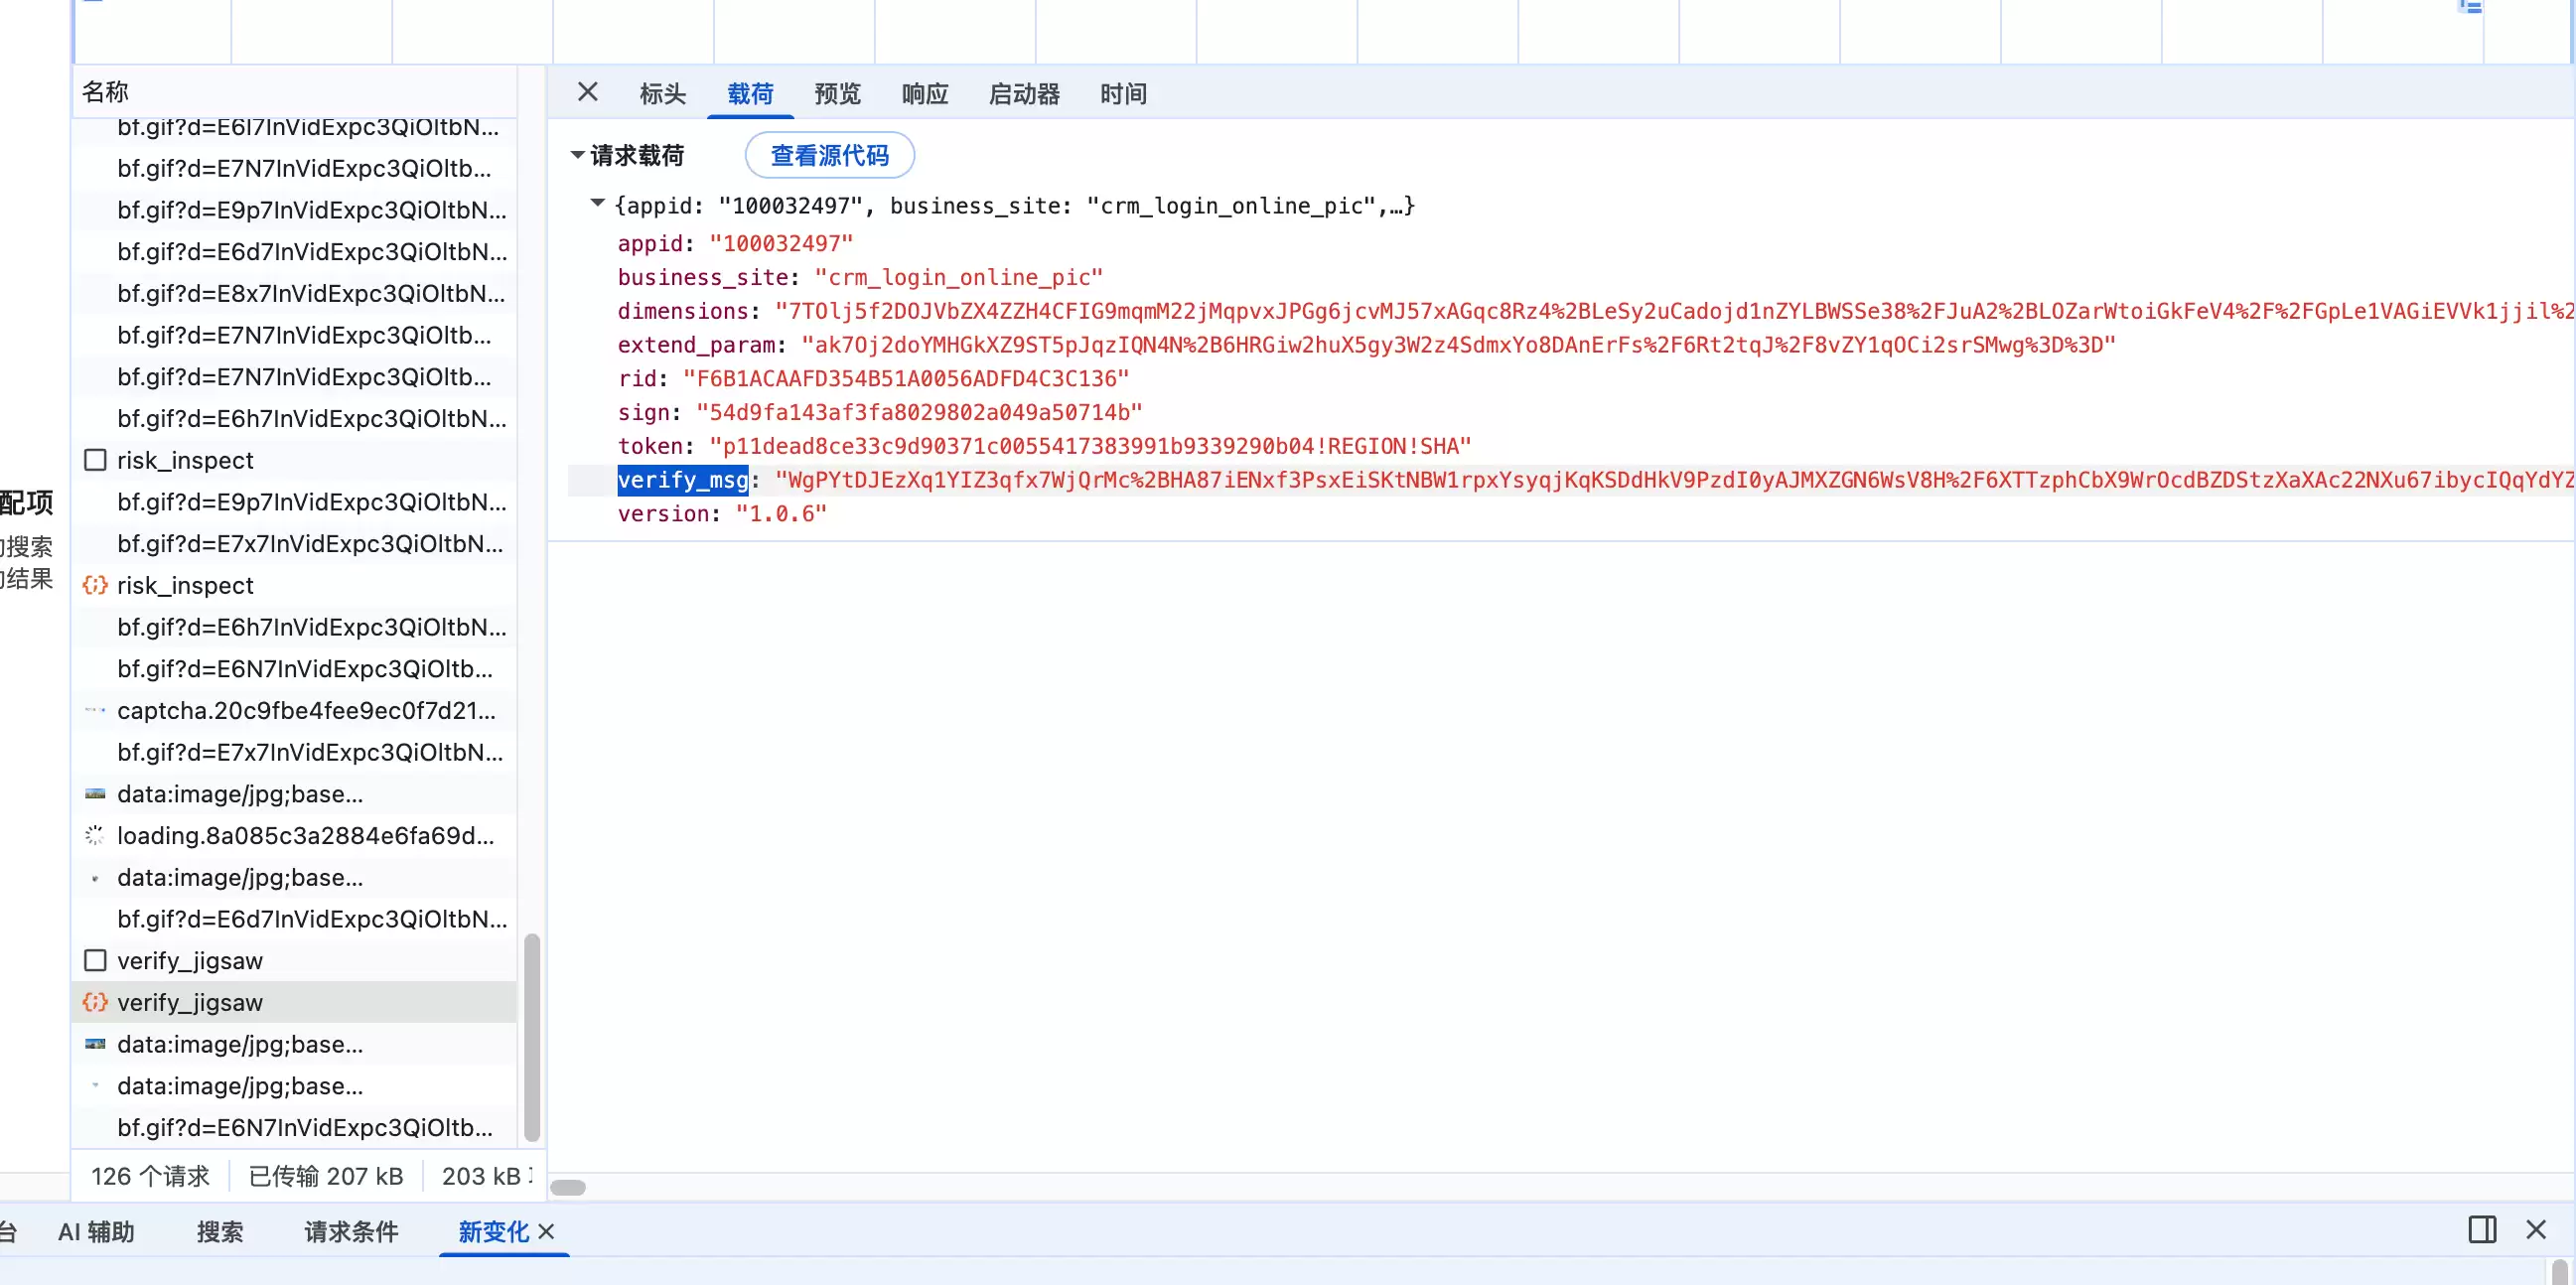Collapse the appid payload object tree
This screenshot has width=2576, height=1285.
(x=597, y=203)
